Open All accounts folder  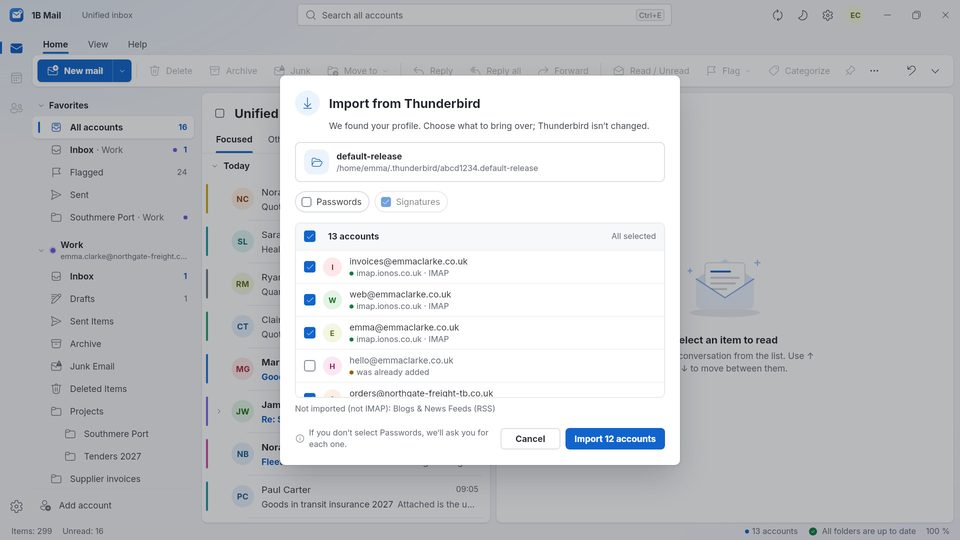(113, 127)
